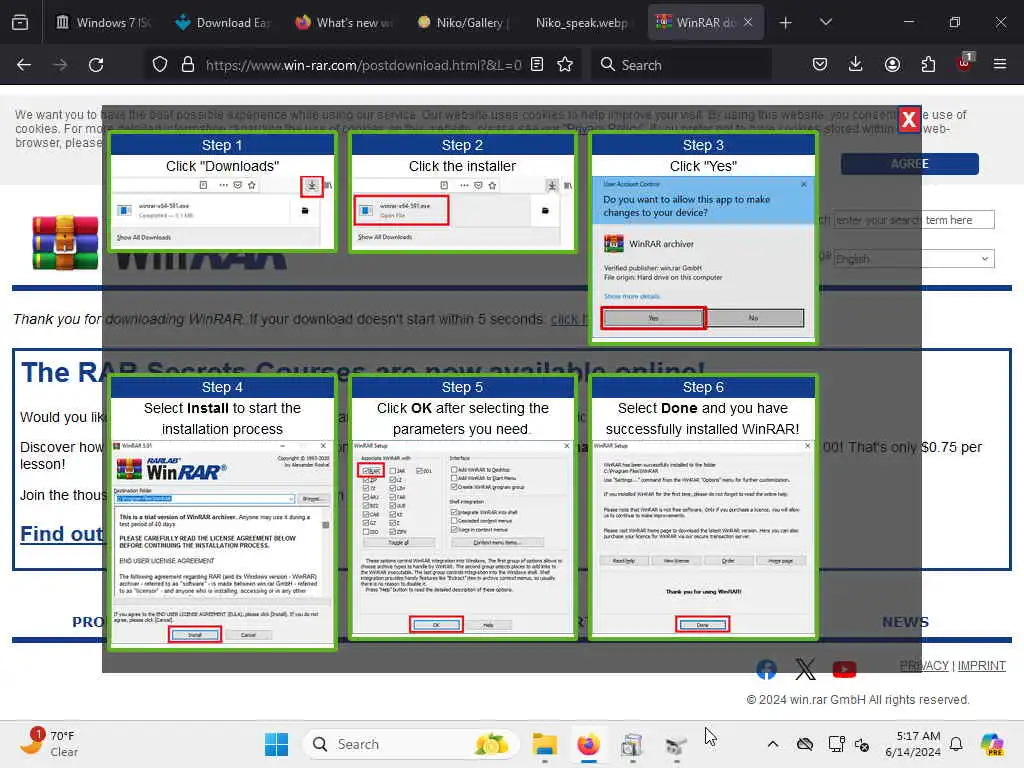Image resolution: width=1024 pixels, height=768 pixels.
Task: Open NEWS section link
Action: point(905,622)
